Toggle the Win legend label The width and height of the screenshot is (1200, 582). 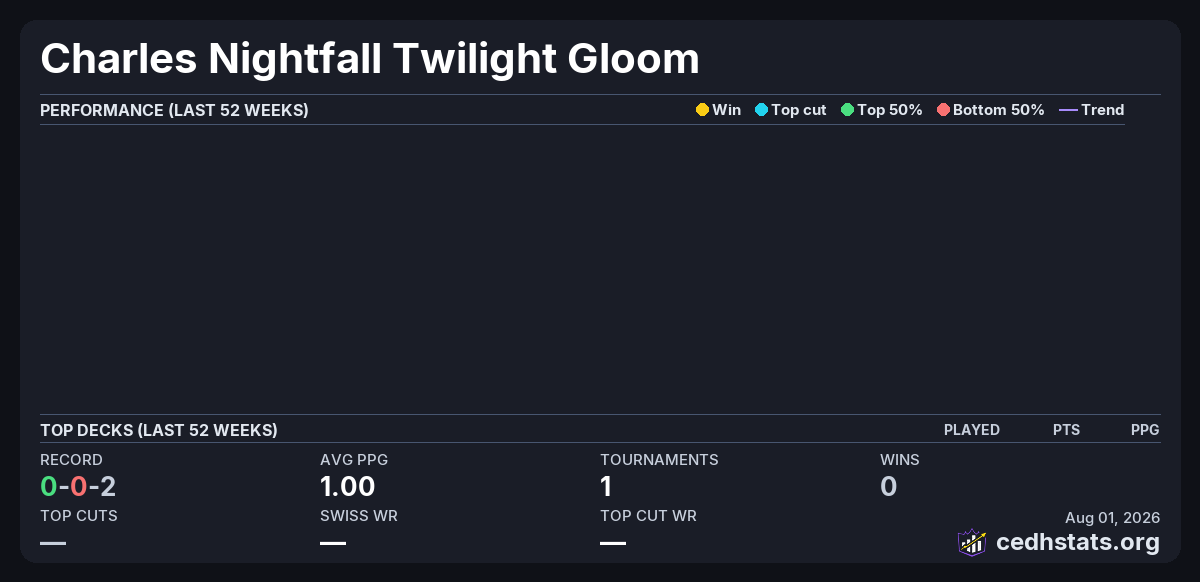726,110
